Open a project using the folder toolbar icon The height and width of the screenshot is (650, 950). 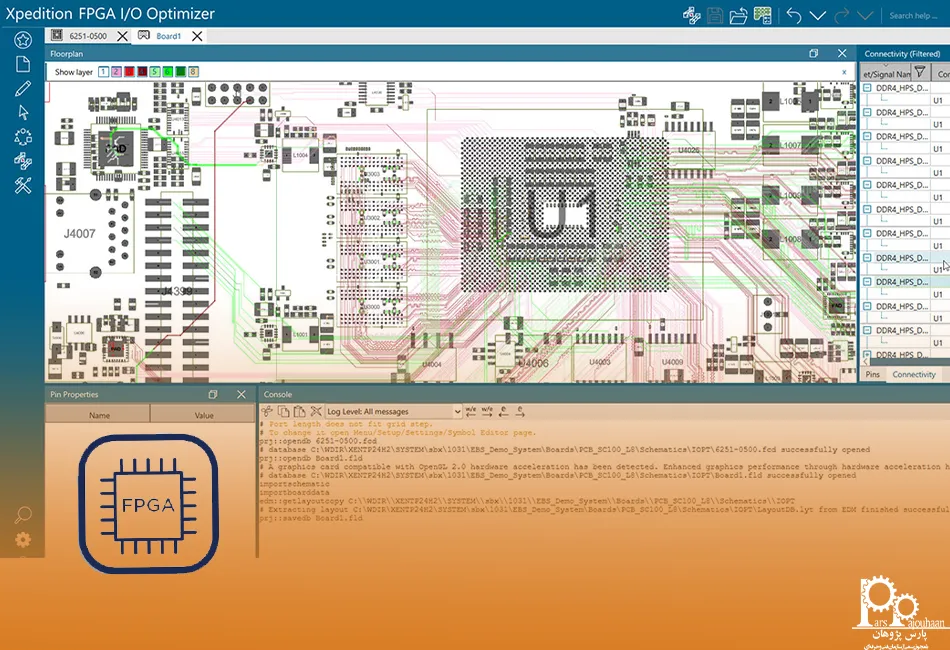737,15
